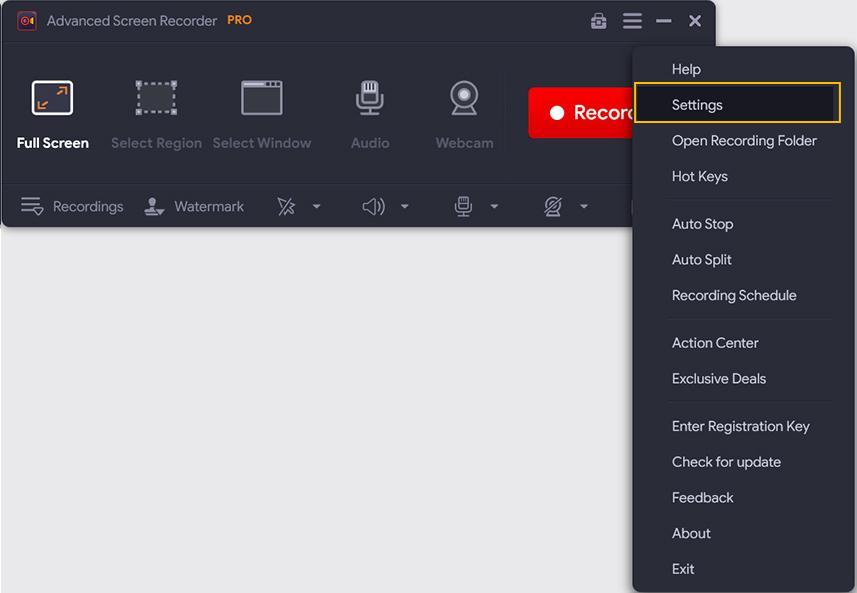Image resolution: width=857 pixels, height=593 pixels.
Task: Expand the webcam dropdown arrow
Action: point(584,207)
